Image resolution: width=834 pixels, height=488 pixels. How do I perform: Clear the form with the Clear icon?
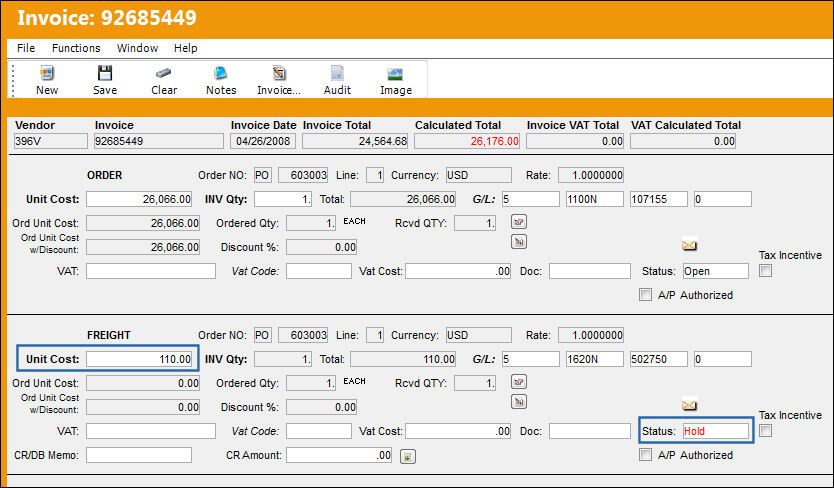(x=163, y=73)
